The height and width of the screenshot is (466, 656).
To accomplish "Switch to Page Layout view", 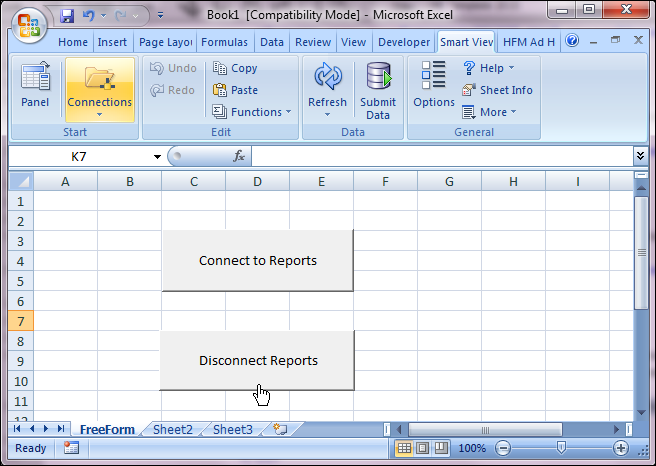I will tap(423, 448).
